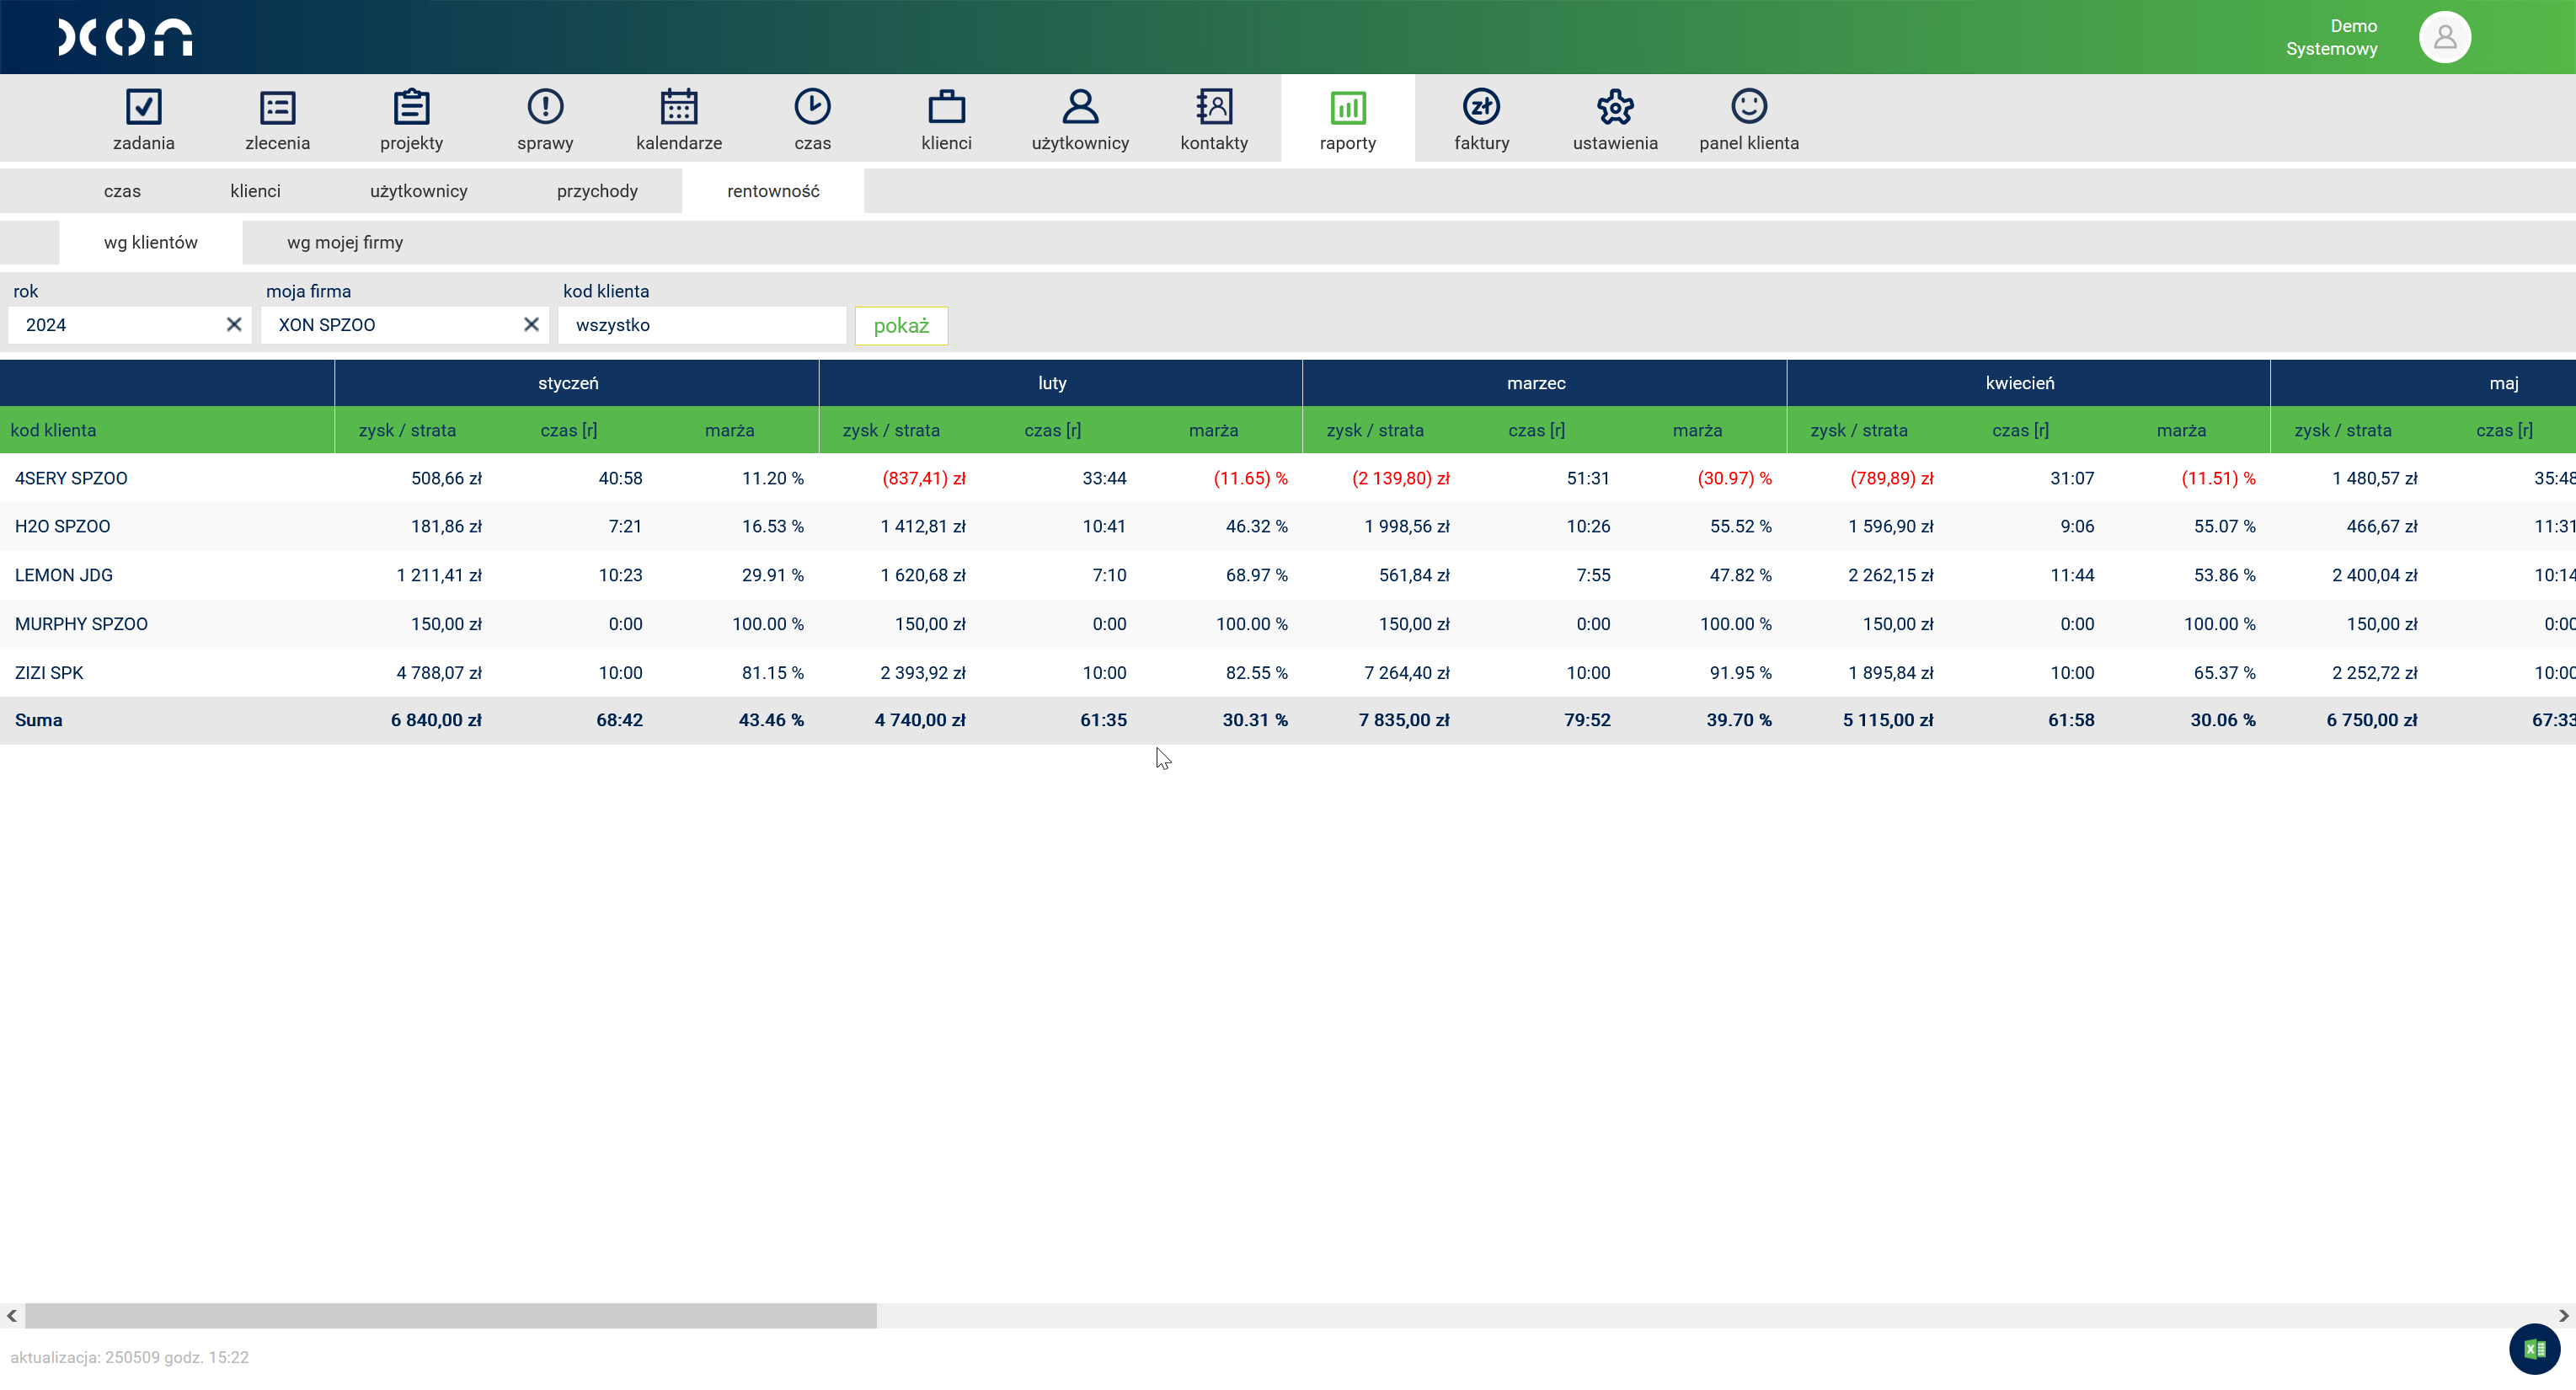Screen dimensions: 2576x1390
Task: Click the Demo Systemowy user name
Action: pos(2332,37)
